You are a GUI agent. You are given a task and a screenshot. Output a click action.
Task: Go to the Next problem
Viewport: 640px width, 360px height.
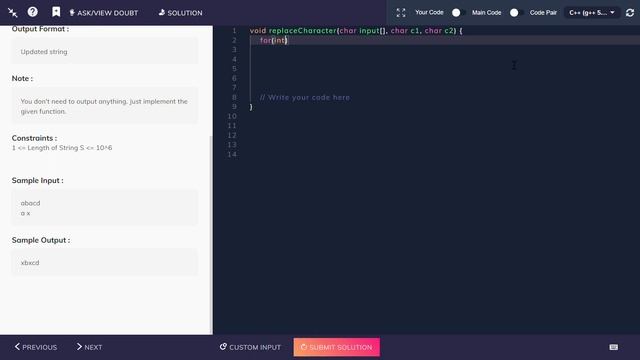pyautogui.click(x=89, y=347)
